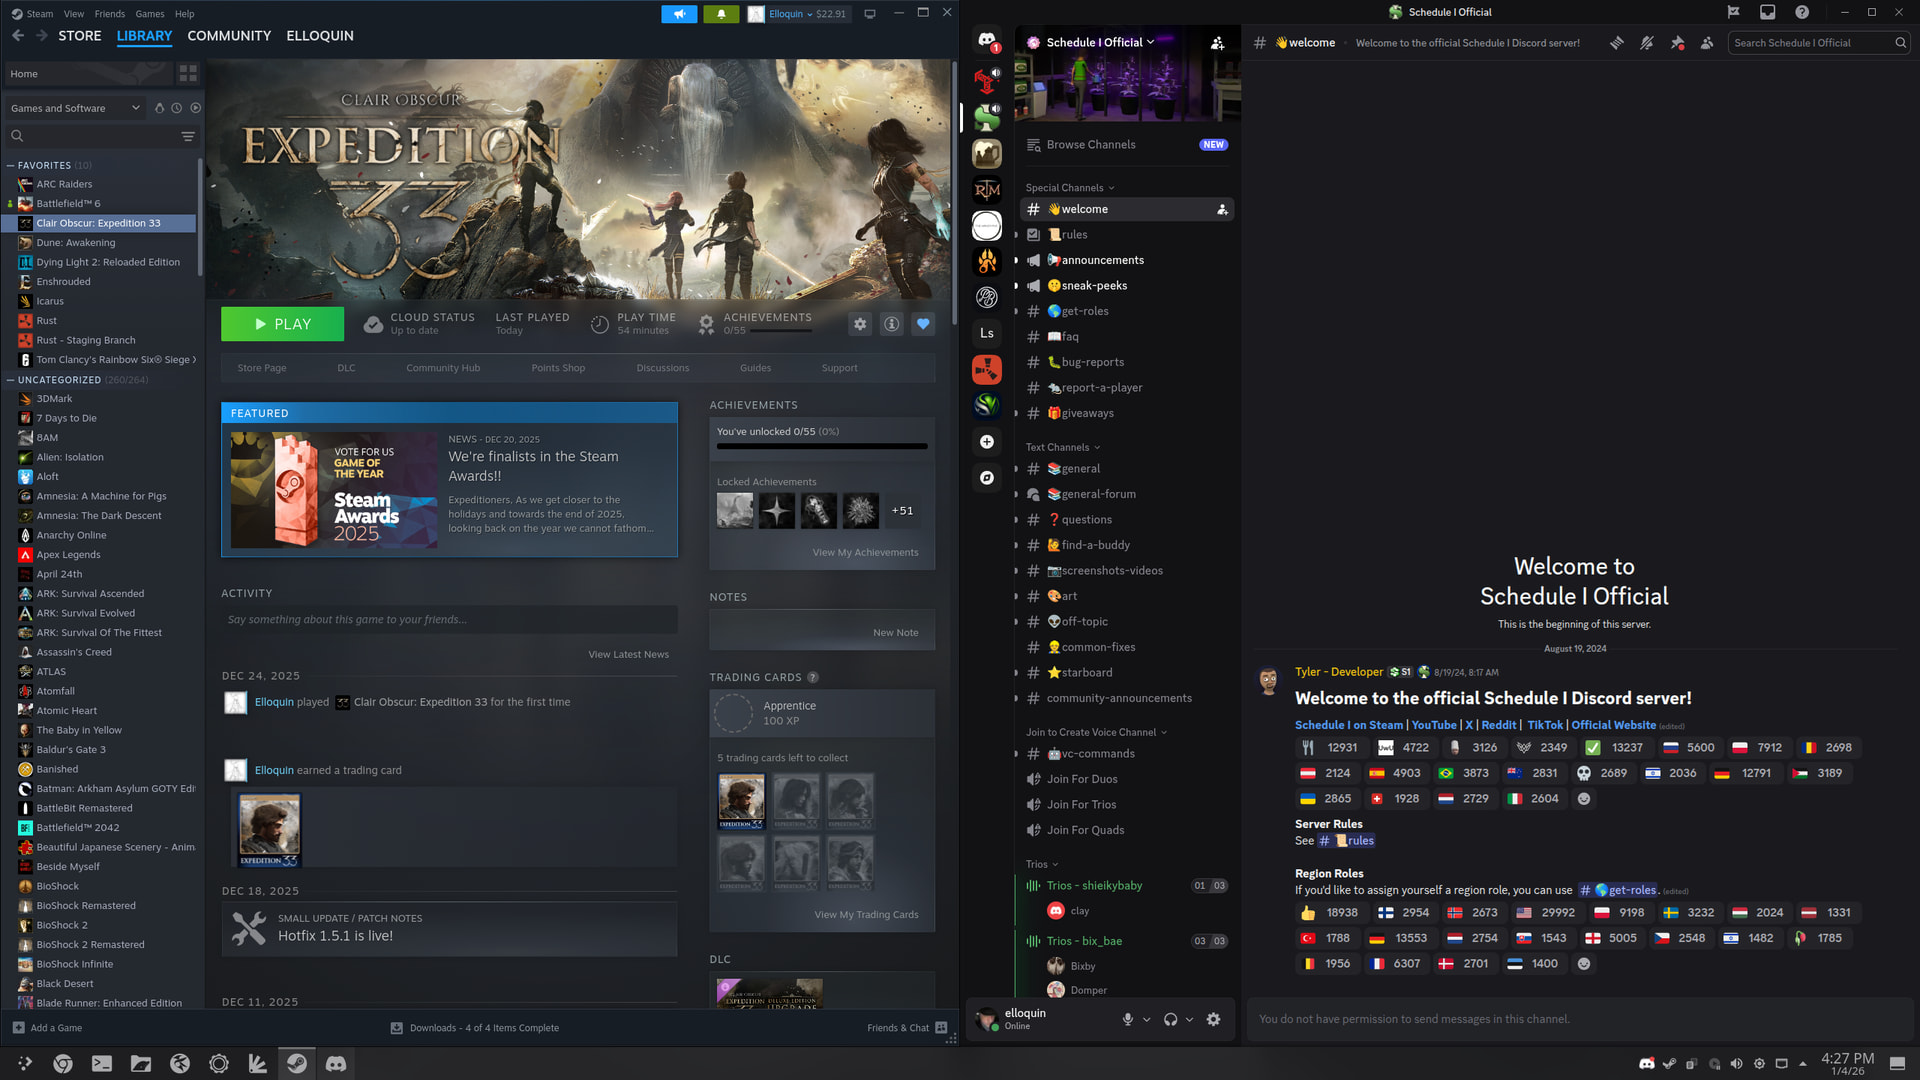Click New Note button
The width and height of the screenshot is (1920, 1080).
pos(895,632)
